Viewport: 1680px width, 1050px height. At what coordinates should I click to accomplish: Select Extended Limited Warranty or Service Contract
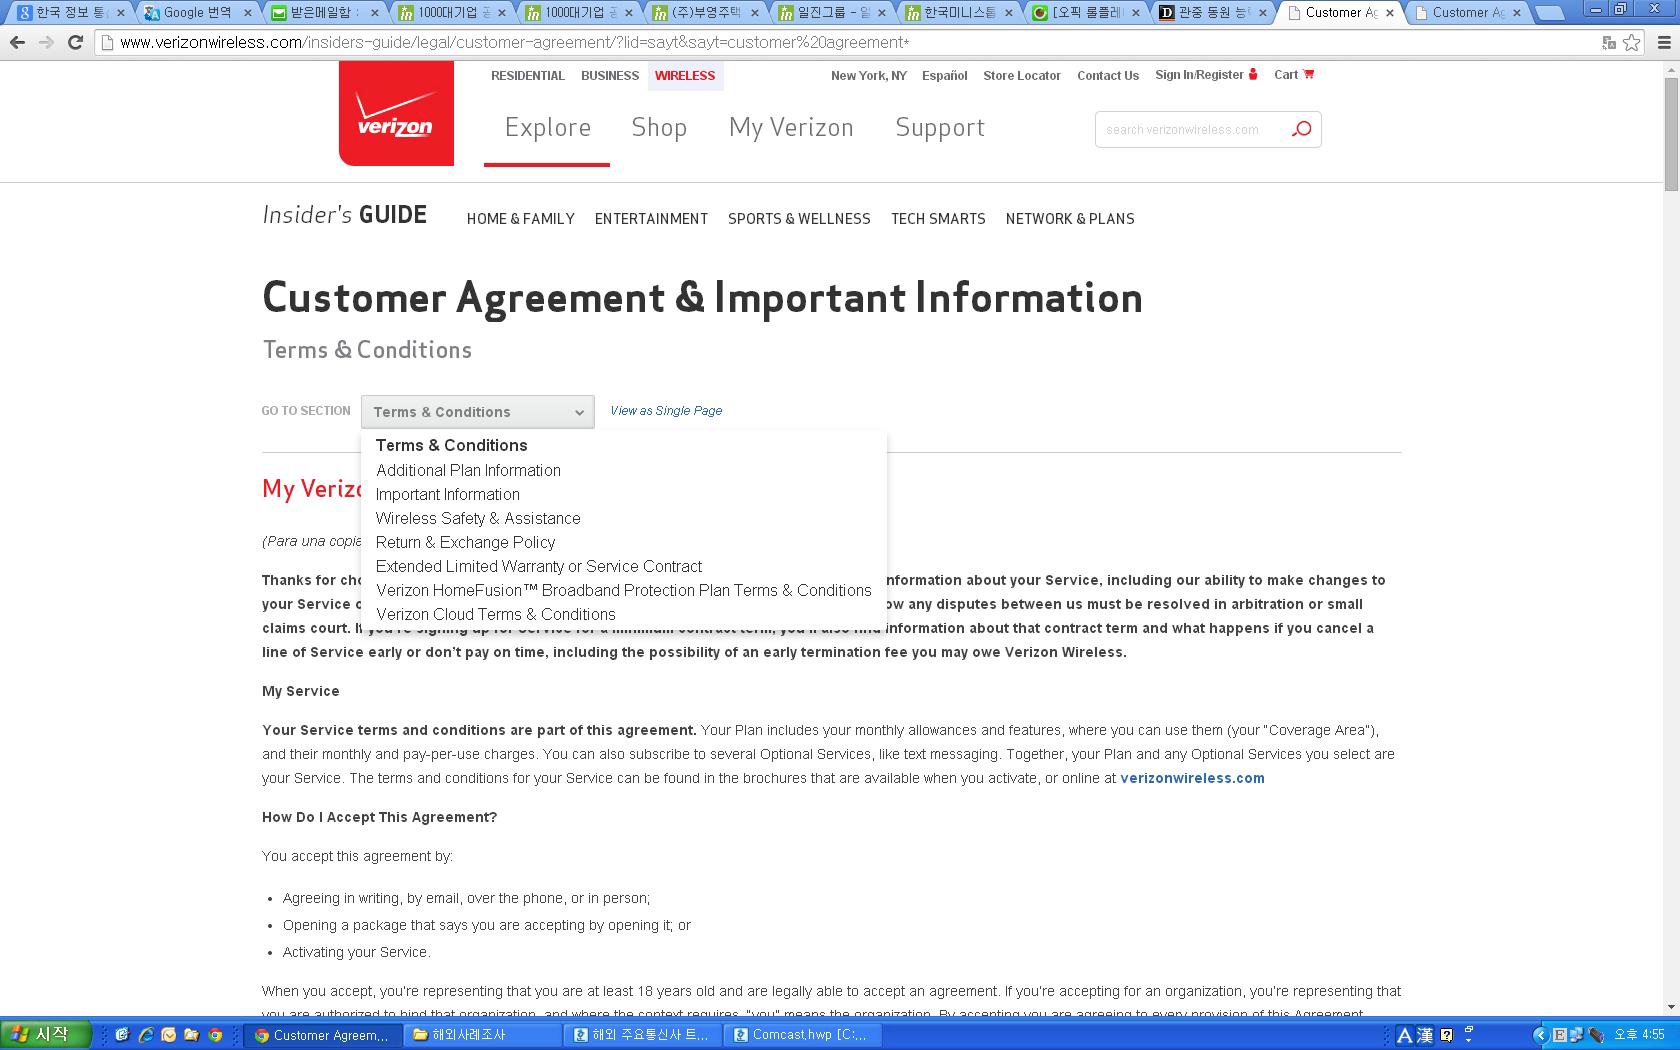coord(539,566)
